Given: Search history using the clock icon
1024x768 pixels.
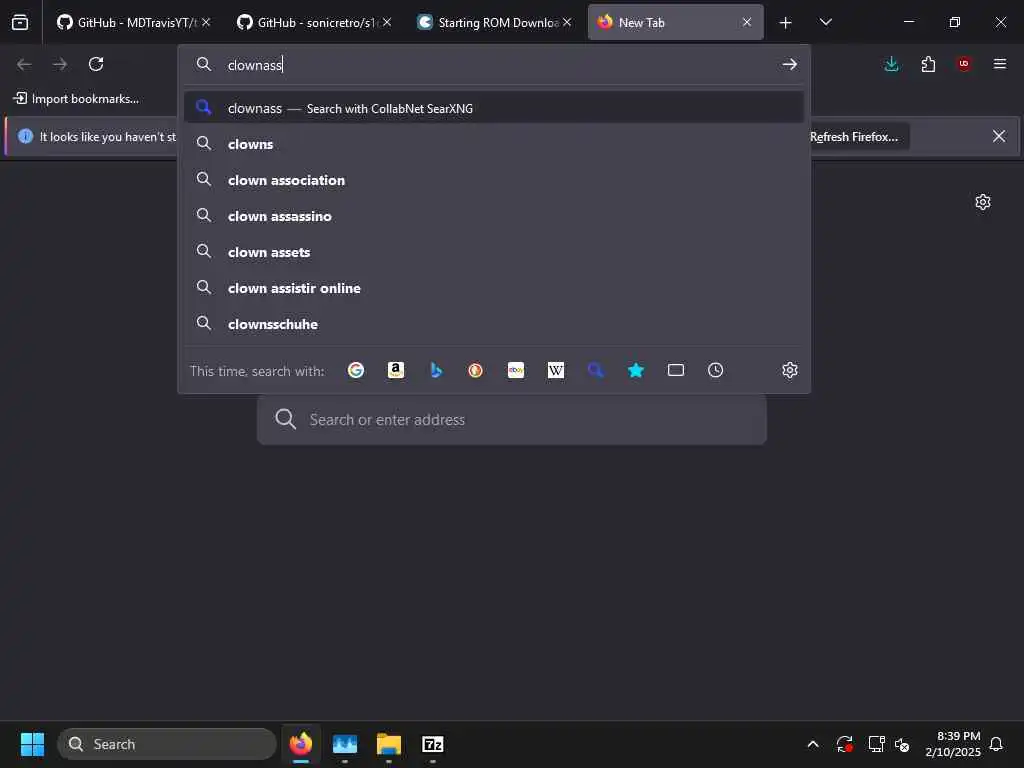Looking at the screenshot, I should tap(716, 370).
